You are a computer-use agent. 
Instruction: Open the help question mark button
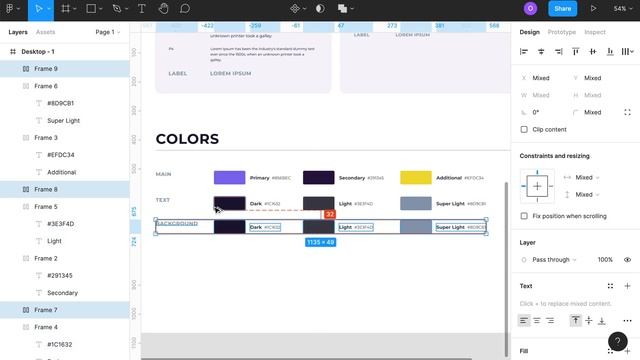point(618,341)
